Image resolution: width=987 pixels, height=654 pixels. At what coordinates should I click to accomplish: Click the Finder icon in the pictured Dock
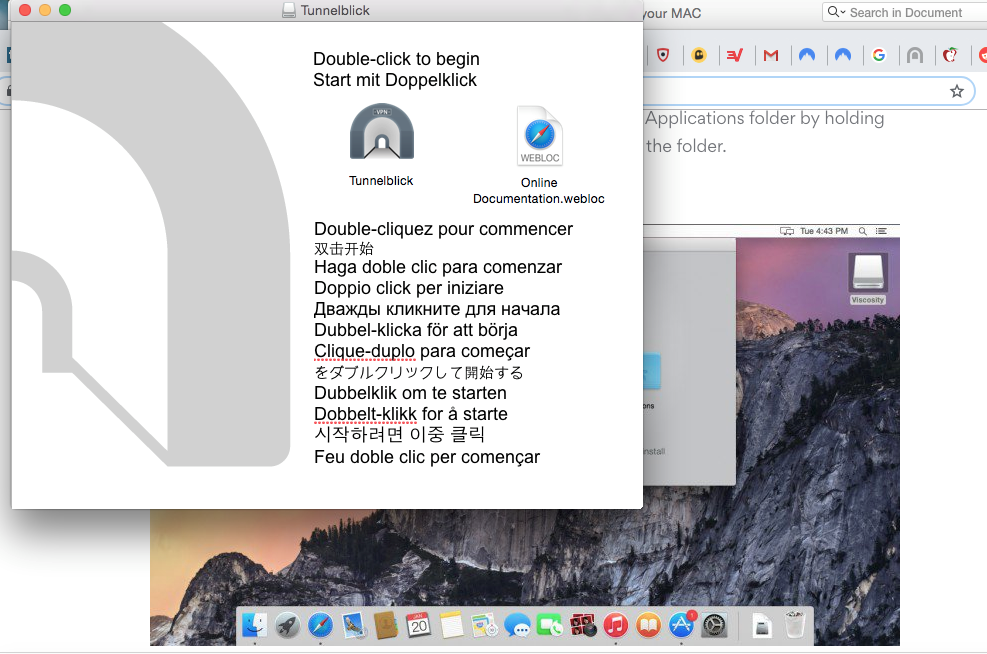254,626
